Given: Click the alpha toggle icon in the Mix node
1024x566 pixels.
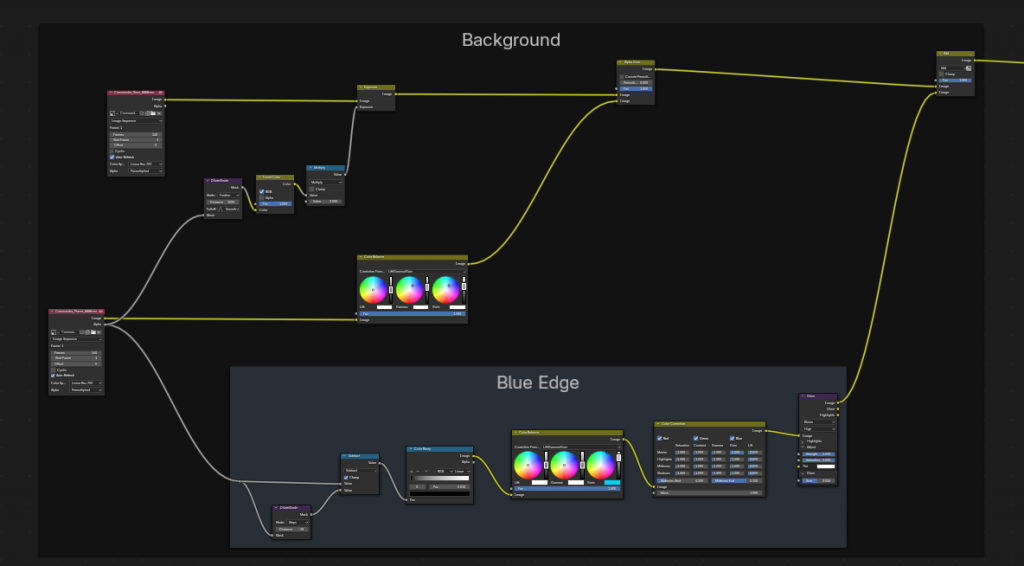Looking at the screenshot, I should click(969, 69).
